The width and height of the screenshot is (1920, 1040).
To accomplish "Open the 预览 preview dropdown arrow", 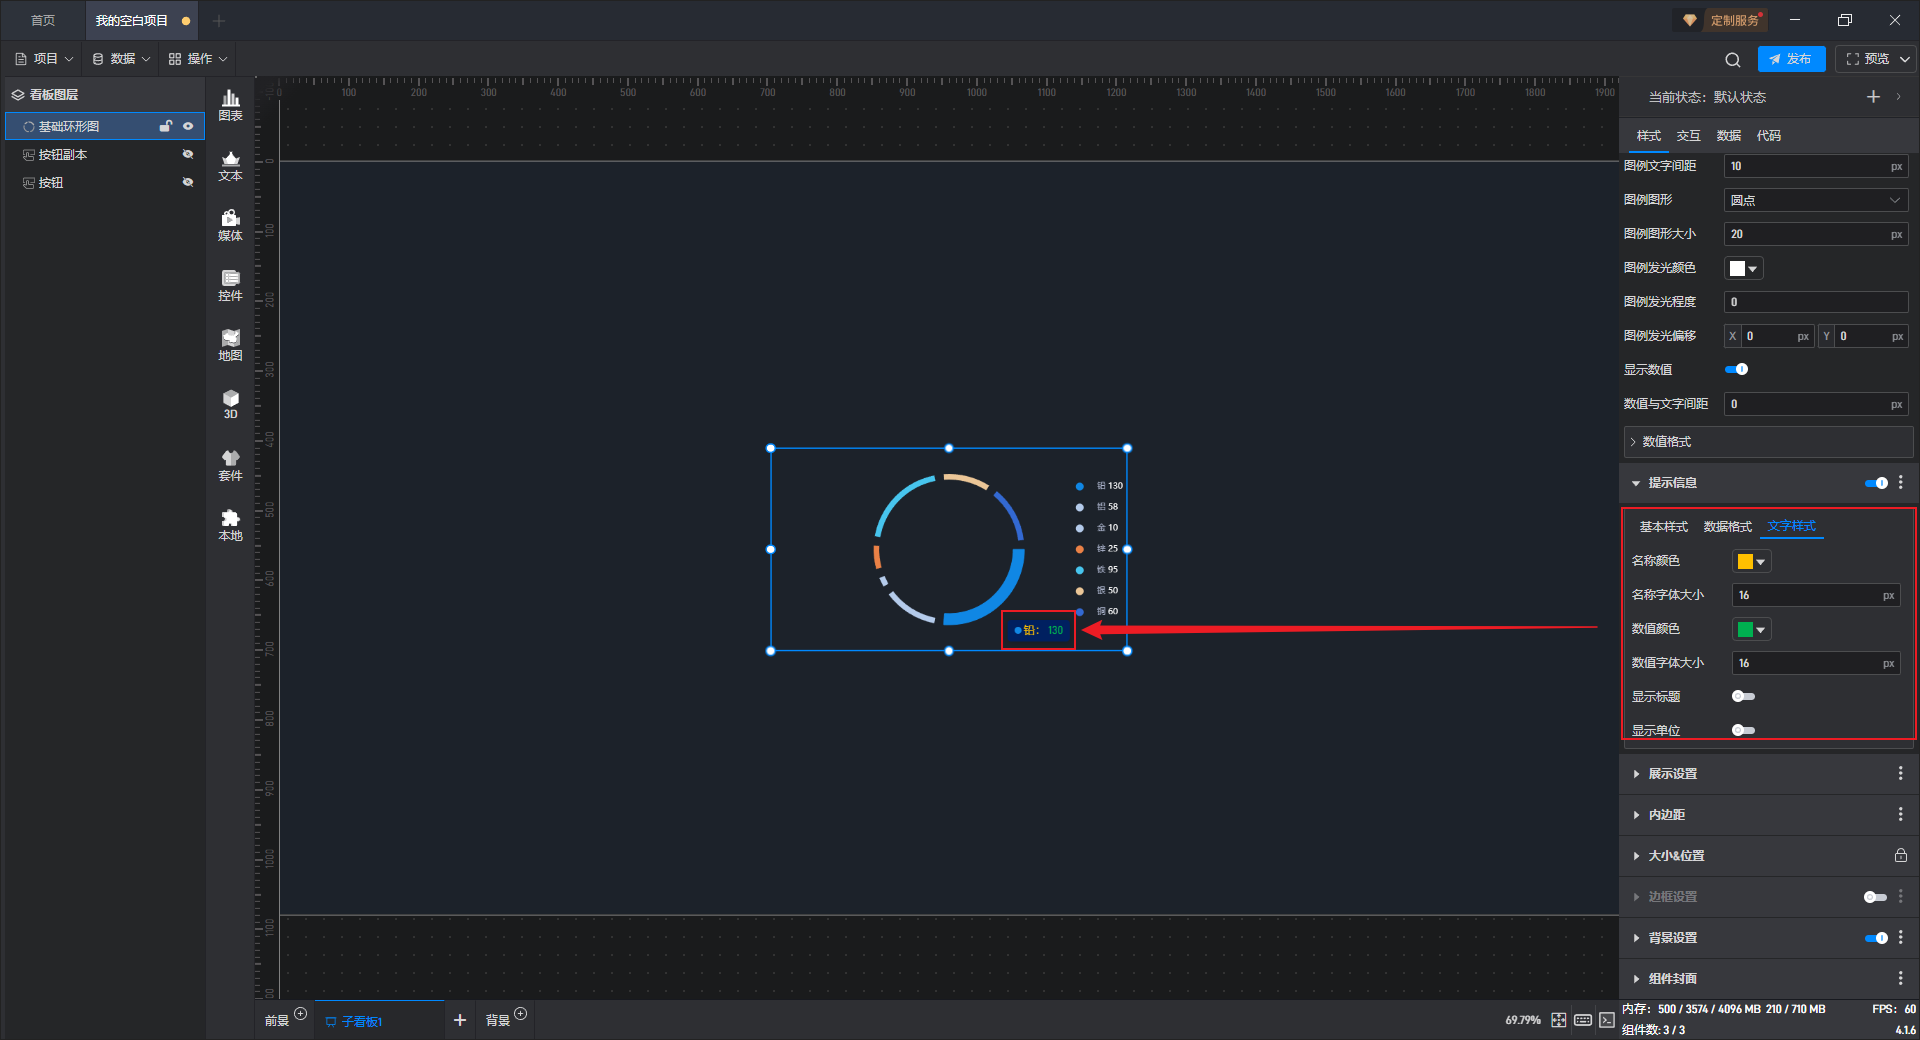I will tap(1905, 59).
